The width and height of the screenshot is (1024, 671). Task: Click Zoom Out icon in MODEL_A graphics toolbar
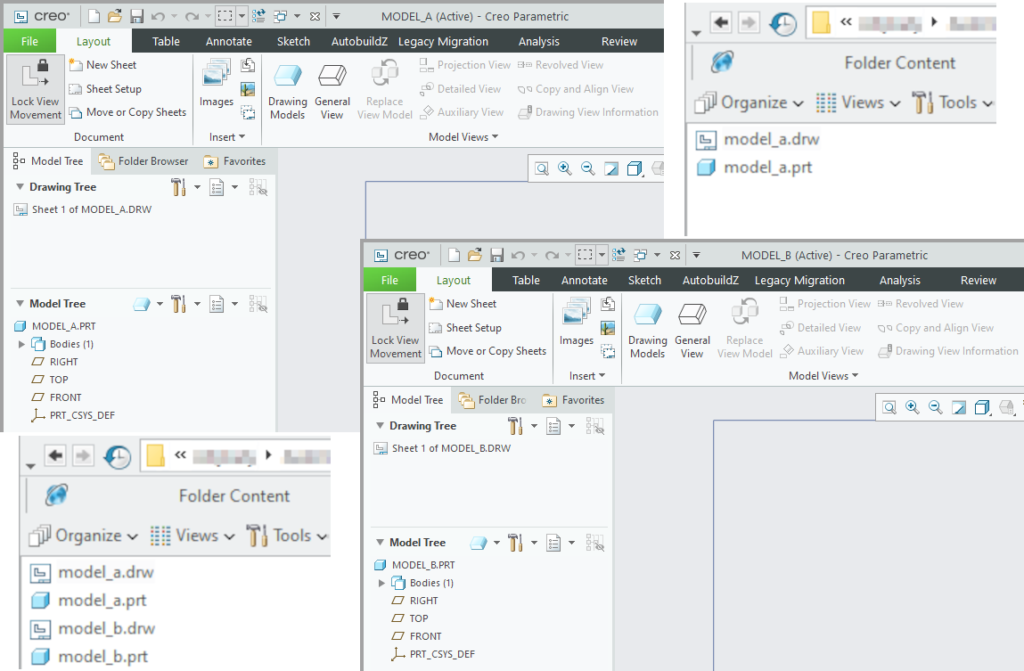[588, 169]
